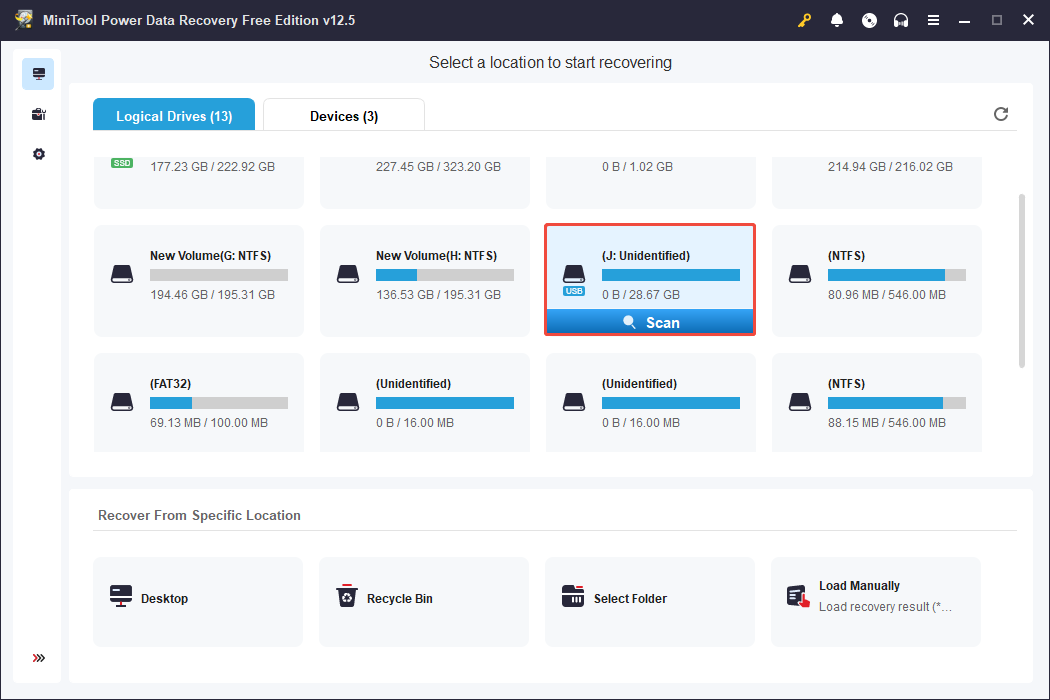Select New Volume(G: NTFS) drive icon
1050x700 pixels.
[122, 275]
